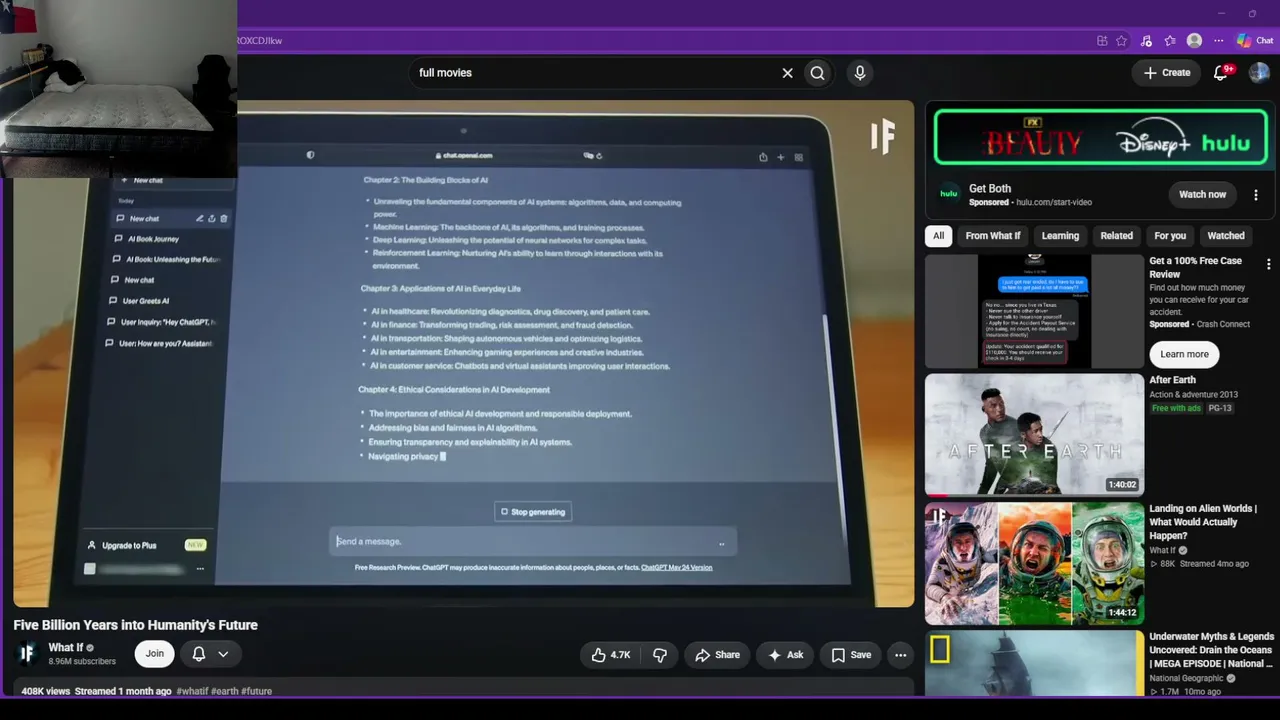Open the YouTube account avatar menu
The height and width of the screenshot is (720, 1280).
[1259, 73]
